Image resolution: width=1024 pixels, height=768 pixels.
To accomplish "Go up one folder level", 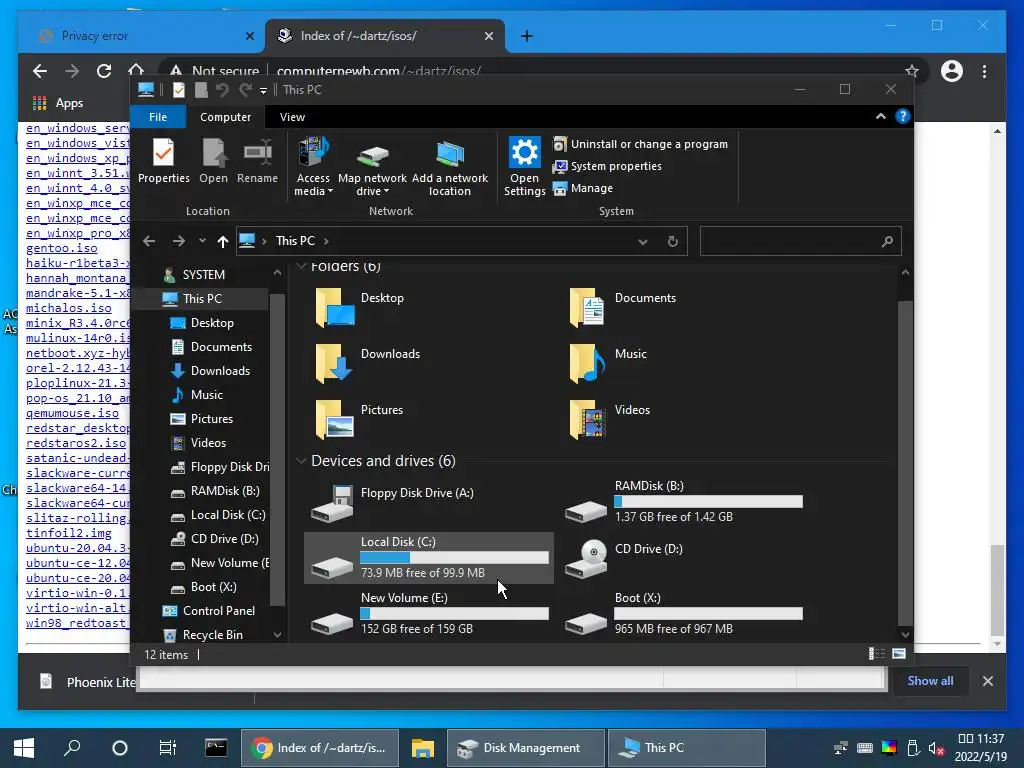I will tap(223, 242).
